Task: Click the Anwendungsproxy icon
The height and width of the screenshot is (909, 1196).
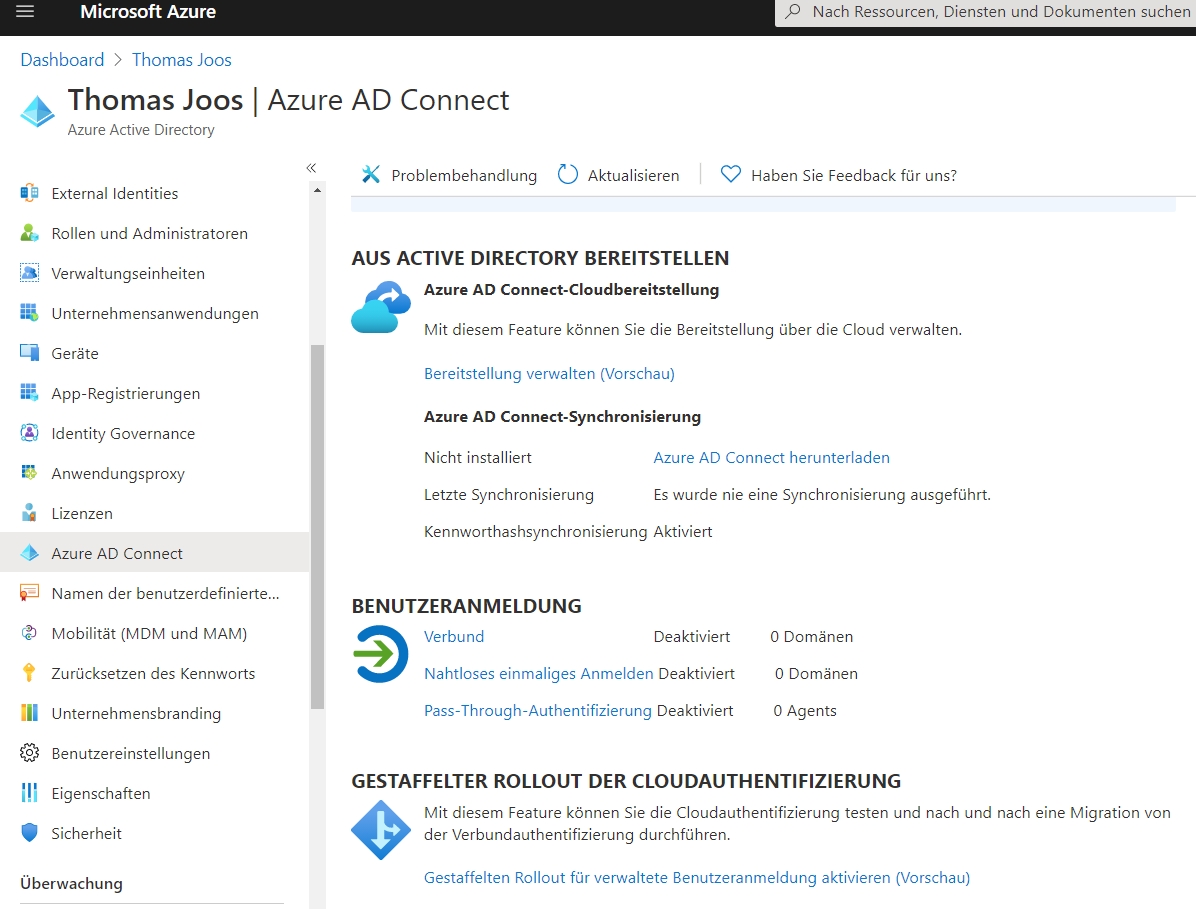Action: (29, 473)
